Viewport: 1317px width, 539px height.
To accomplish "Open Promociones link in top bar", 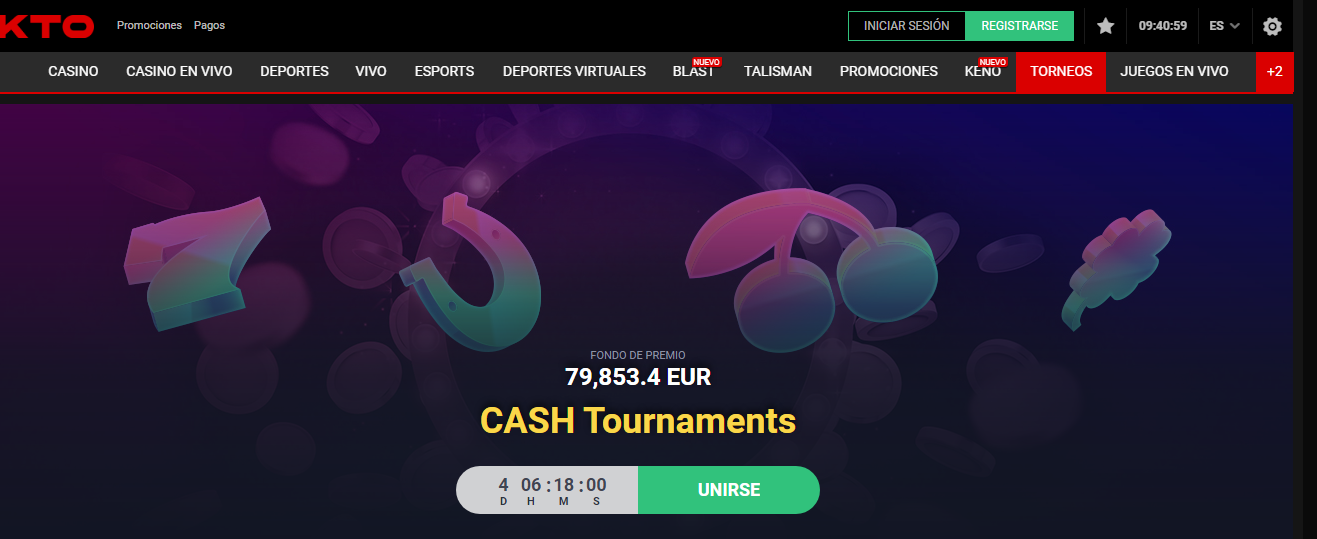I will (x=149, y=26).
